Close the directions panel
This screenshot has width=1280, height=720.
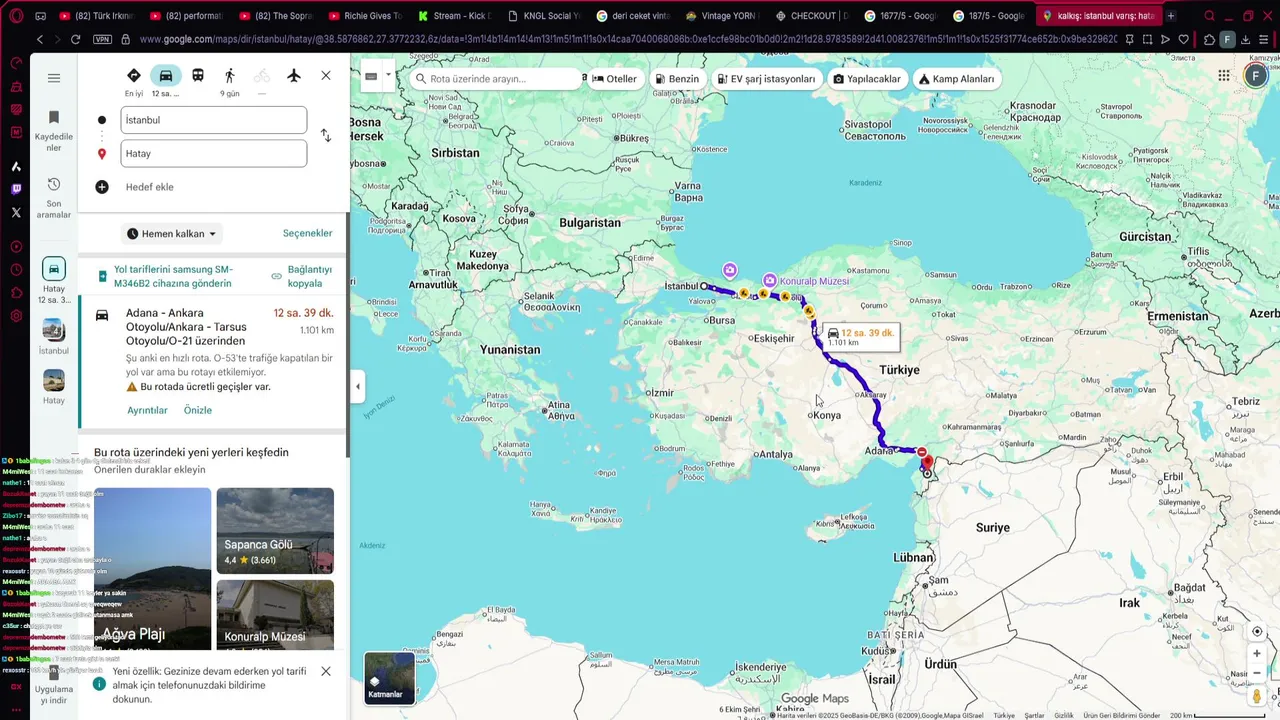(x=326, y=76)
